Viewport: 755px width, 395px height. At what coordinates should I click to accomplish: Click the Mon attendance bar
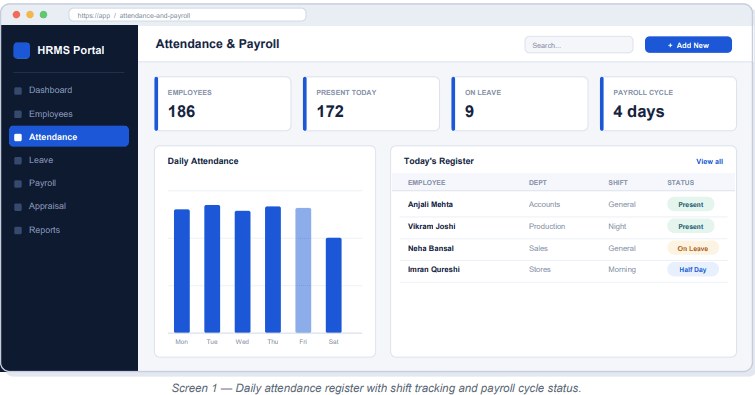(182, 271)
